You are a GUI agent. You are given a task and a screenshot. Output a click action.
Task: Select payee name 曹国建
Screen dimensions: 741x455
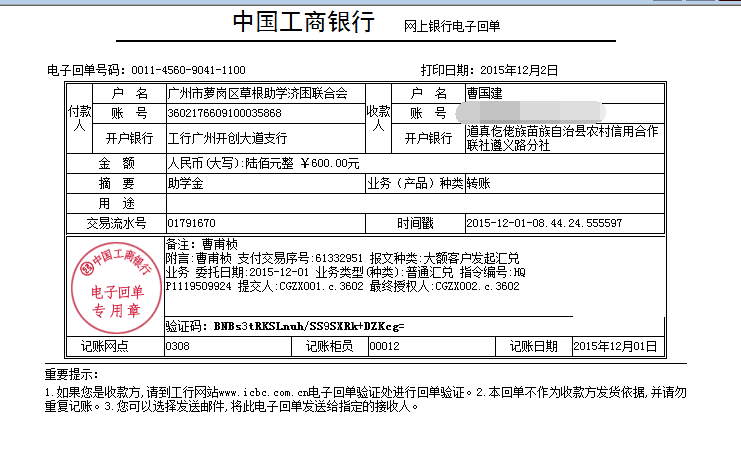[x=484, y=94]
